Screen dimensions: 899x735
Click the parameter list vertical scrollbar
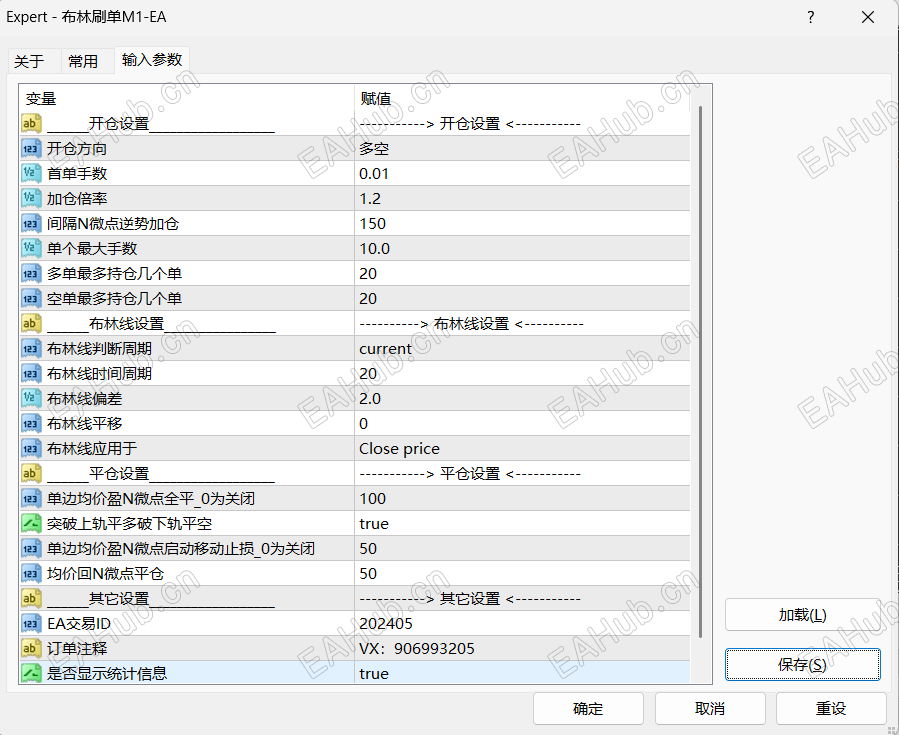tap(701, 372)
